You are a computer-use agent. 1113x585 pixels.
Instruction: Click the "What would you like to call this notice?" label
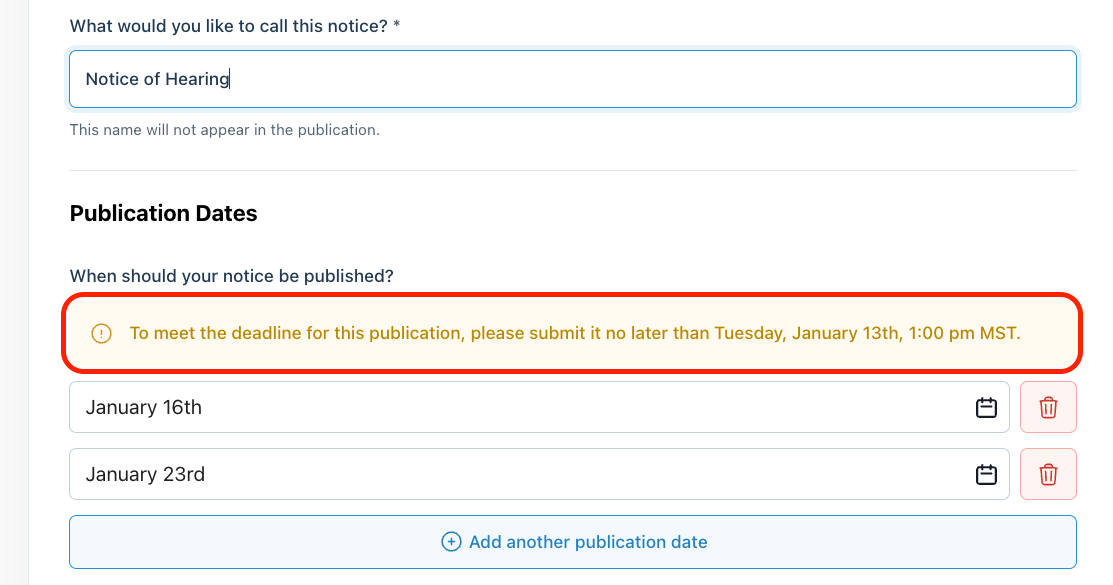click(x=228, y=25)
